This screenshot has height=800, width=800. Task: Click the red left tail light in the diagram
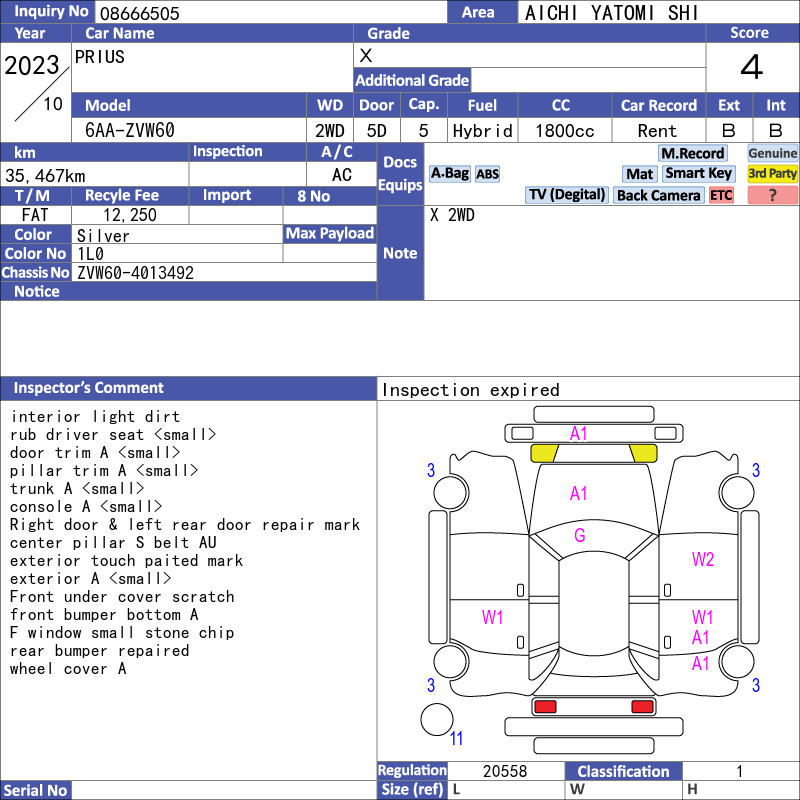coord(545,707)
